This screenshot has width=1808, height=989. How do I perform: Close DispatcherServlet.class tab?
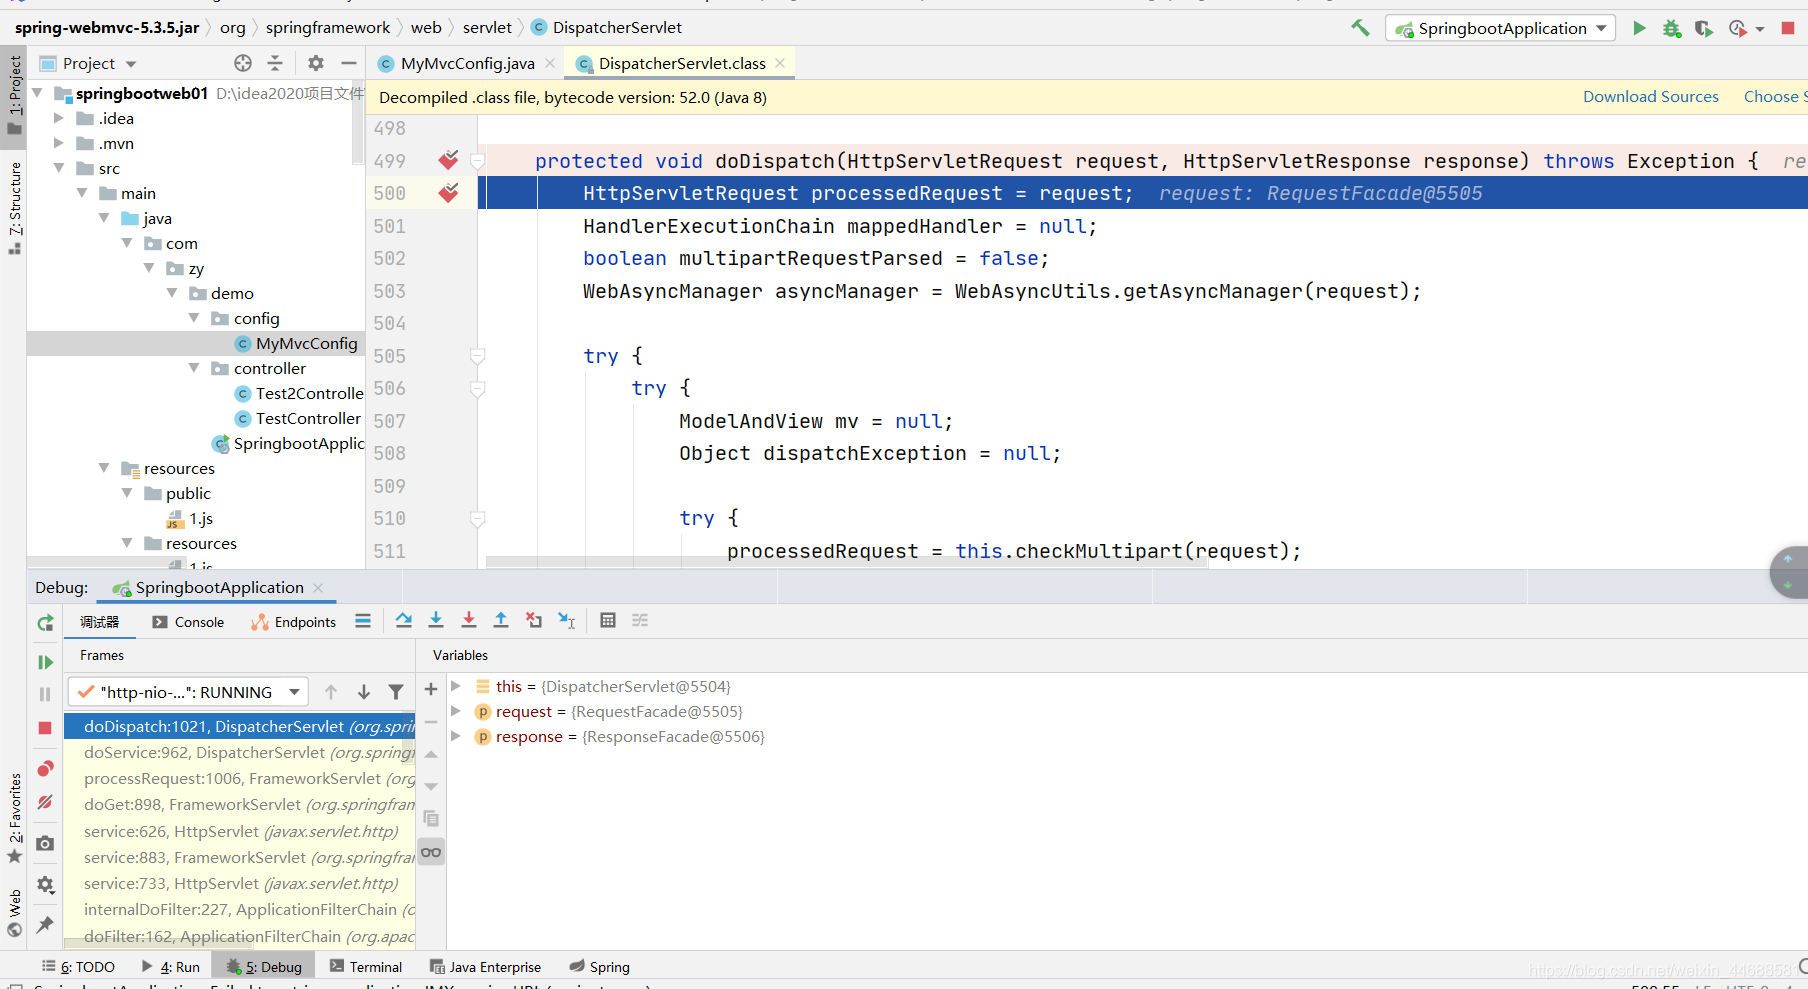780,63
